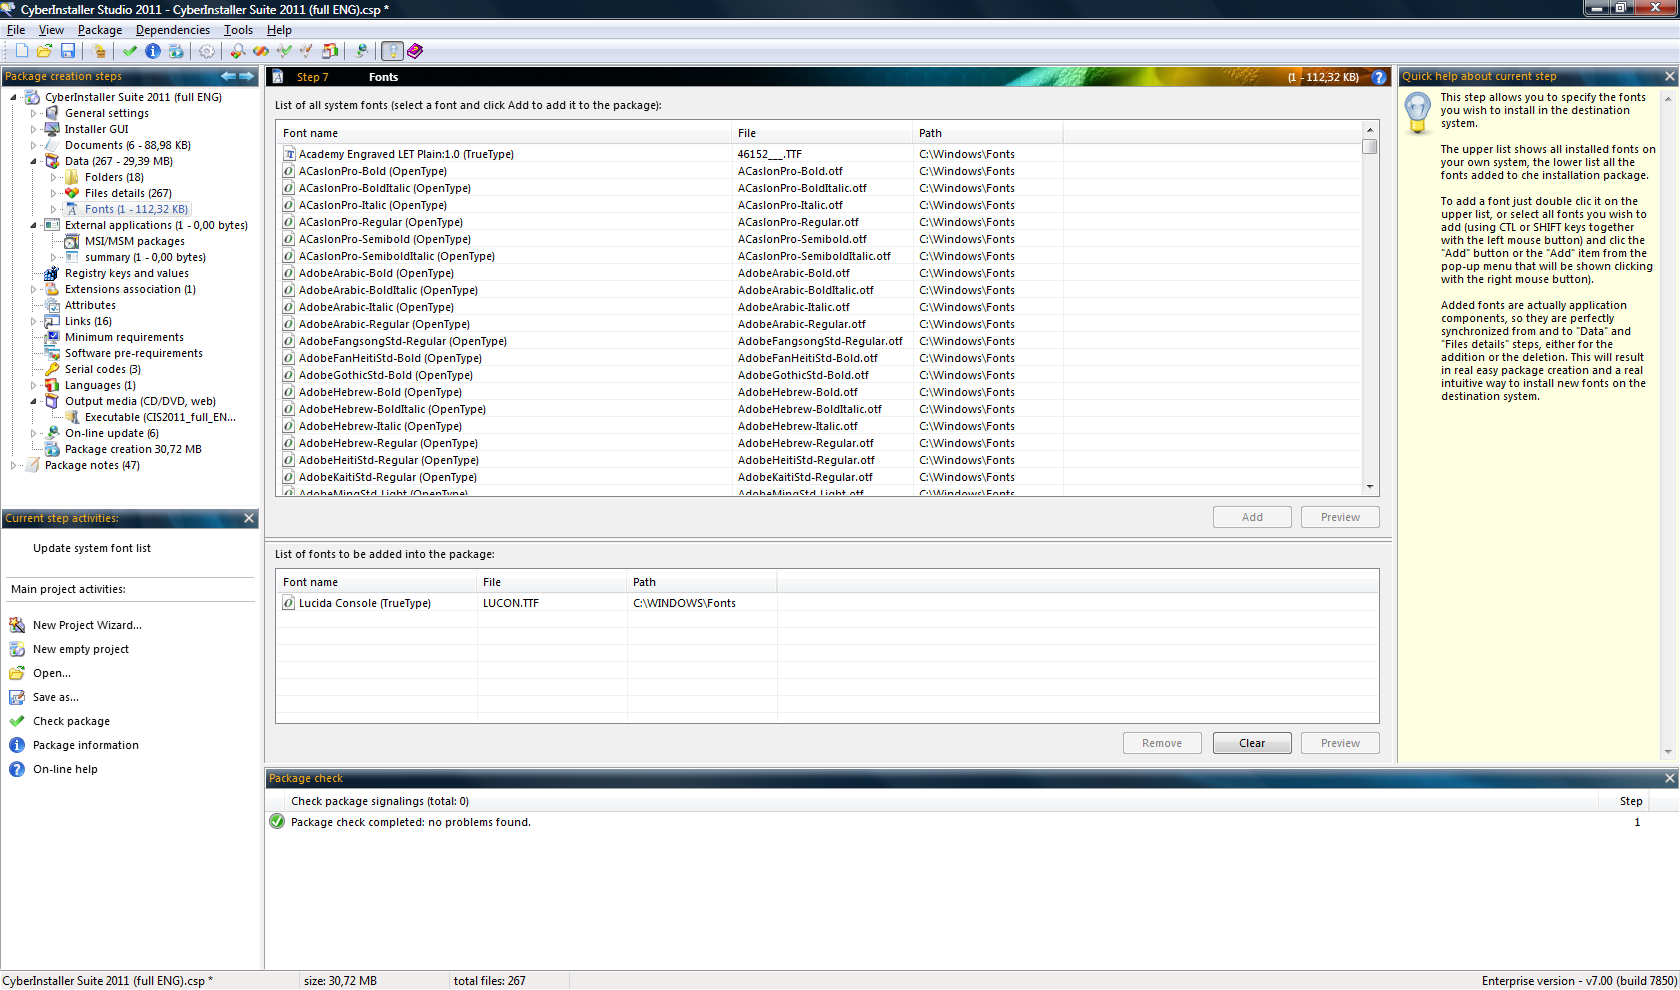Click the blue info toolbar icon
This screenshot has height=990, width=1680.
[152, 51]
